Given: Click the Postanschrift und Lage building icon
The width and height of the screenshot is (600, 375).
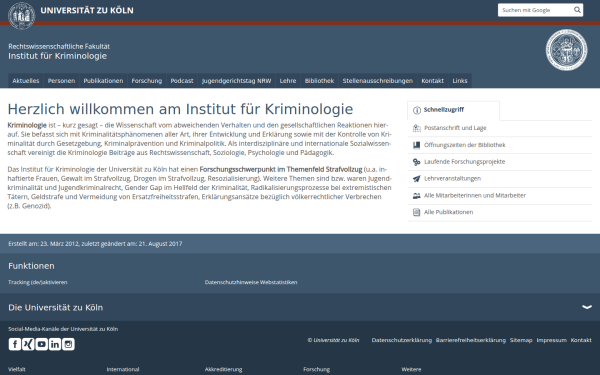Looking at the screenshot, I should click(417, 128).
